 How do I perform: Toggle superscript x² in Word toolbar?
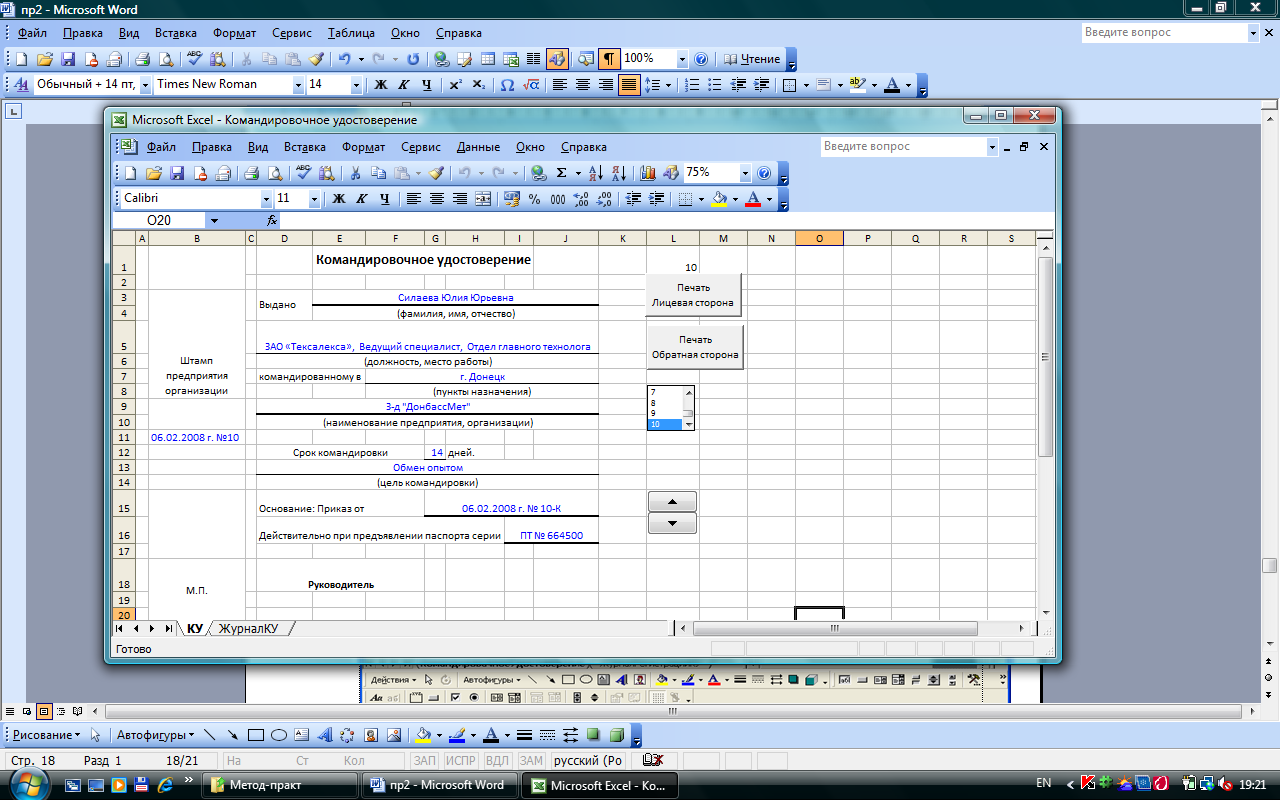click(x=455, y=85)
